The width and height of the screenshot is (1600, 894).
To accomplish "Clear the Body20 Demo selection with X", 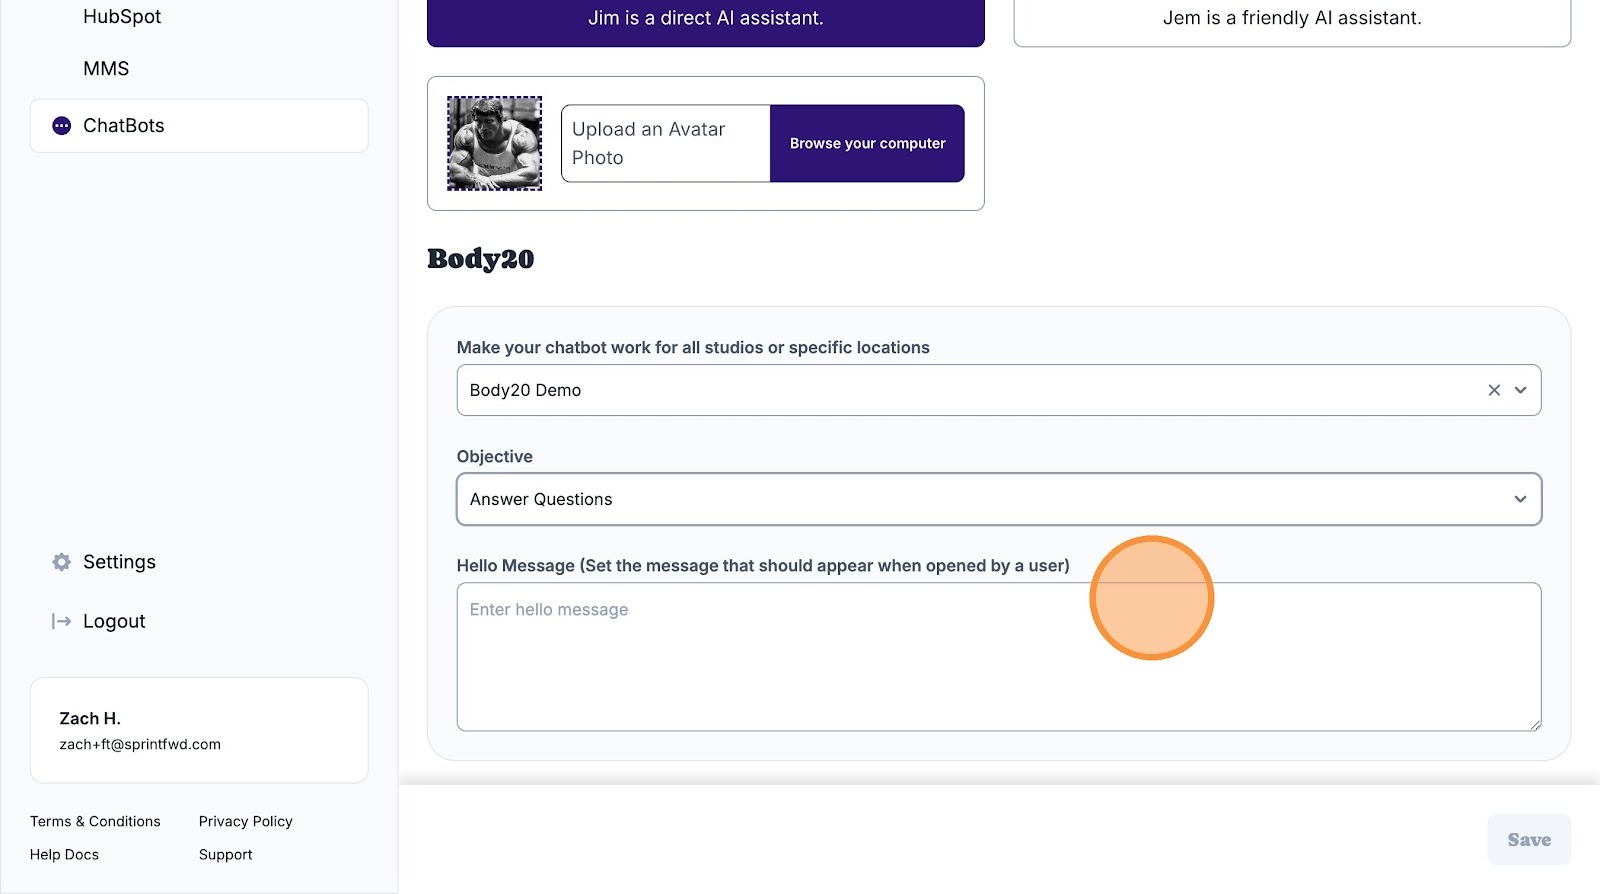I will [x=1494, y=390].
